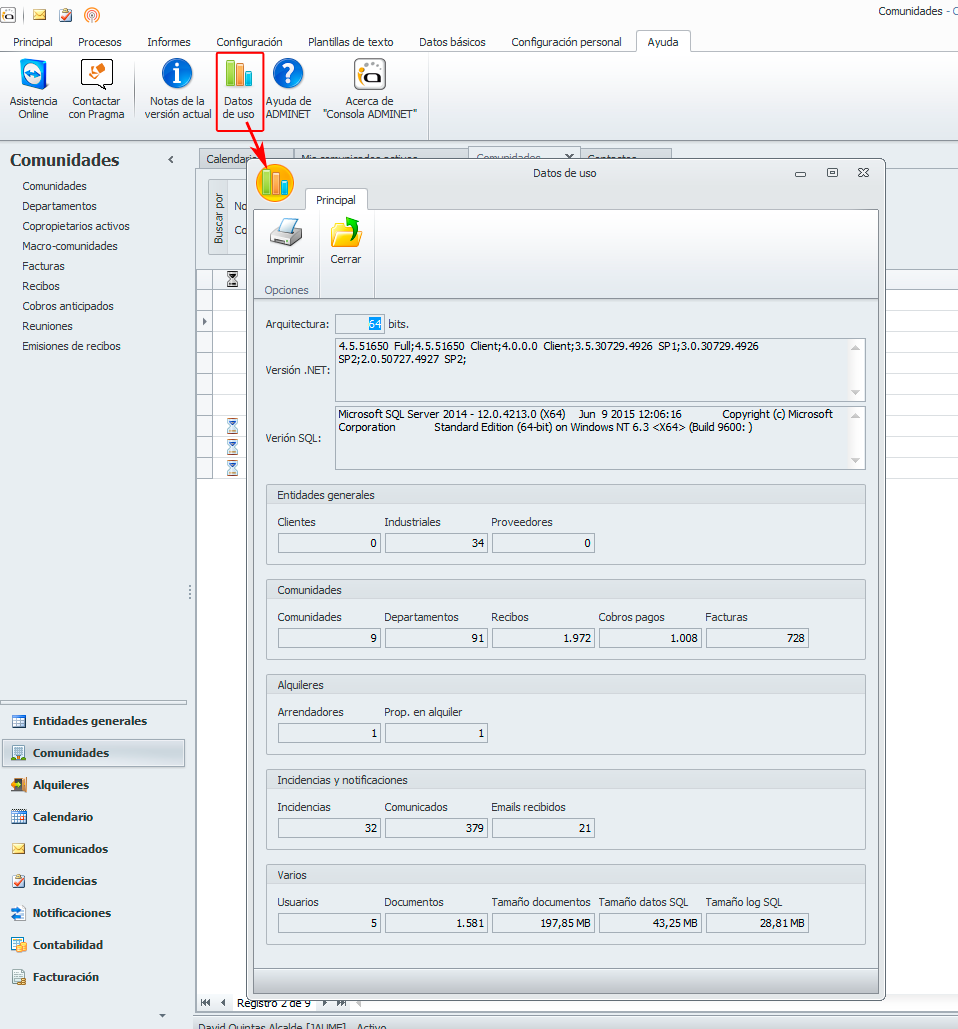Open the Facturación module
The image size is (958, 1029).
click(x=65, y=977)
